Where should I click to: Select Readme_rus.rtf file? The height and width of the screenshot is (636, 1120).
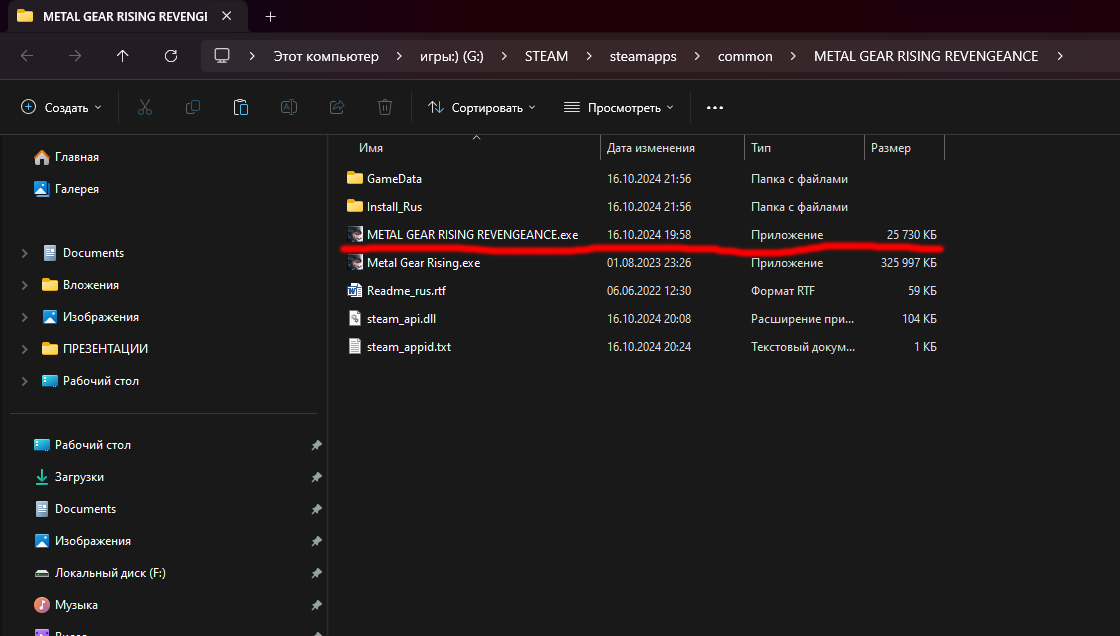tap(406, 291)
